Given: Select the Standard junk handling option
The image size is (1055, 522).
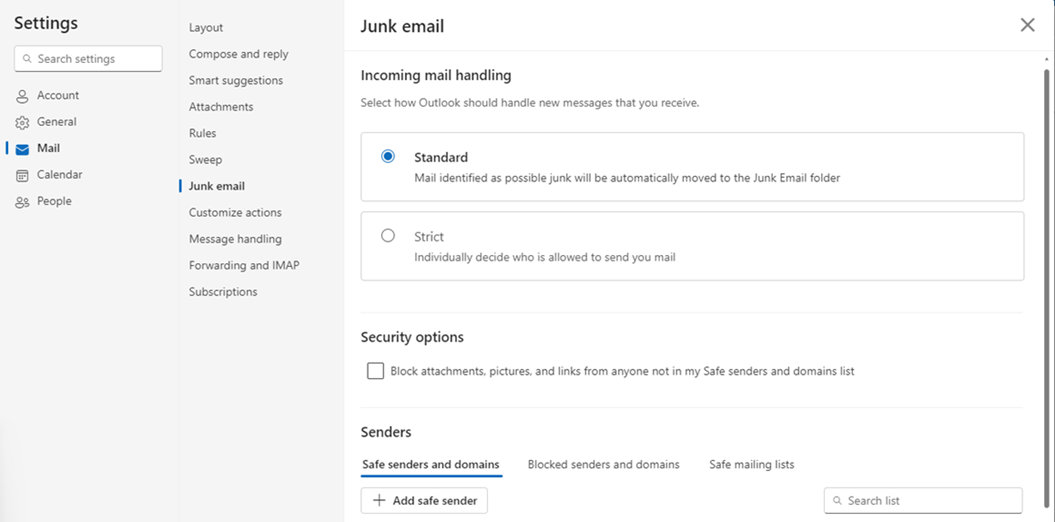Looking at the screenshot, I should [388, 156].
